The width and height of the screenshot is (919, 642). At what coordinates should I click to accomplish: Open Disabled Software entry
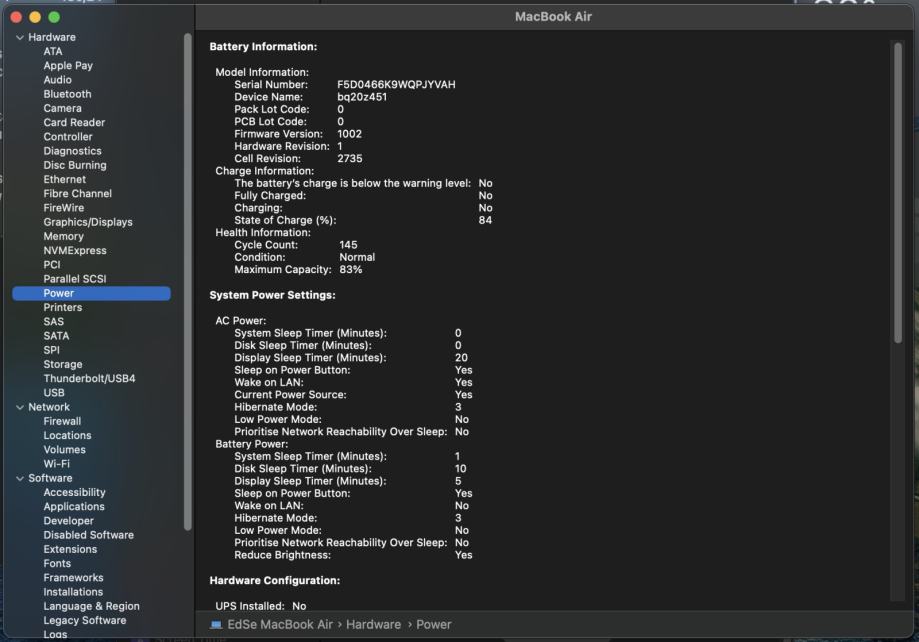click(88, 535)
